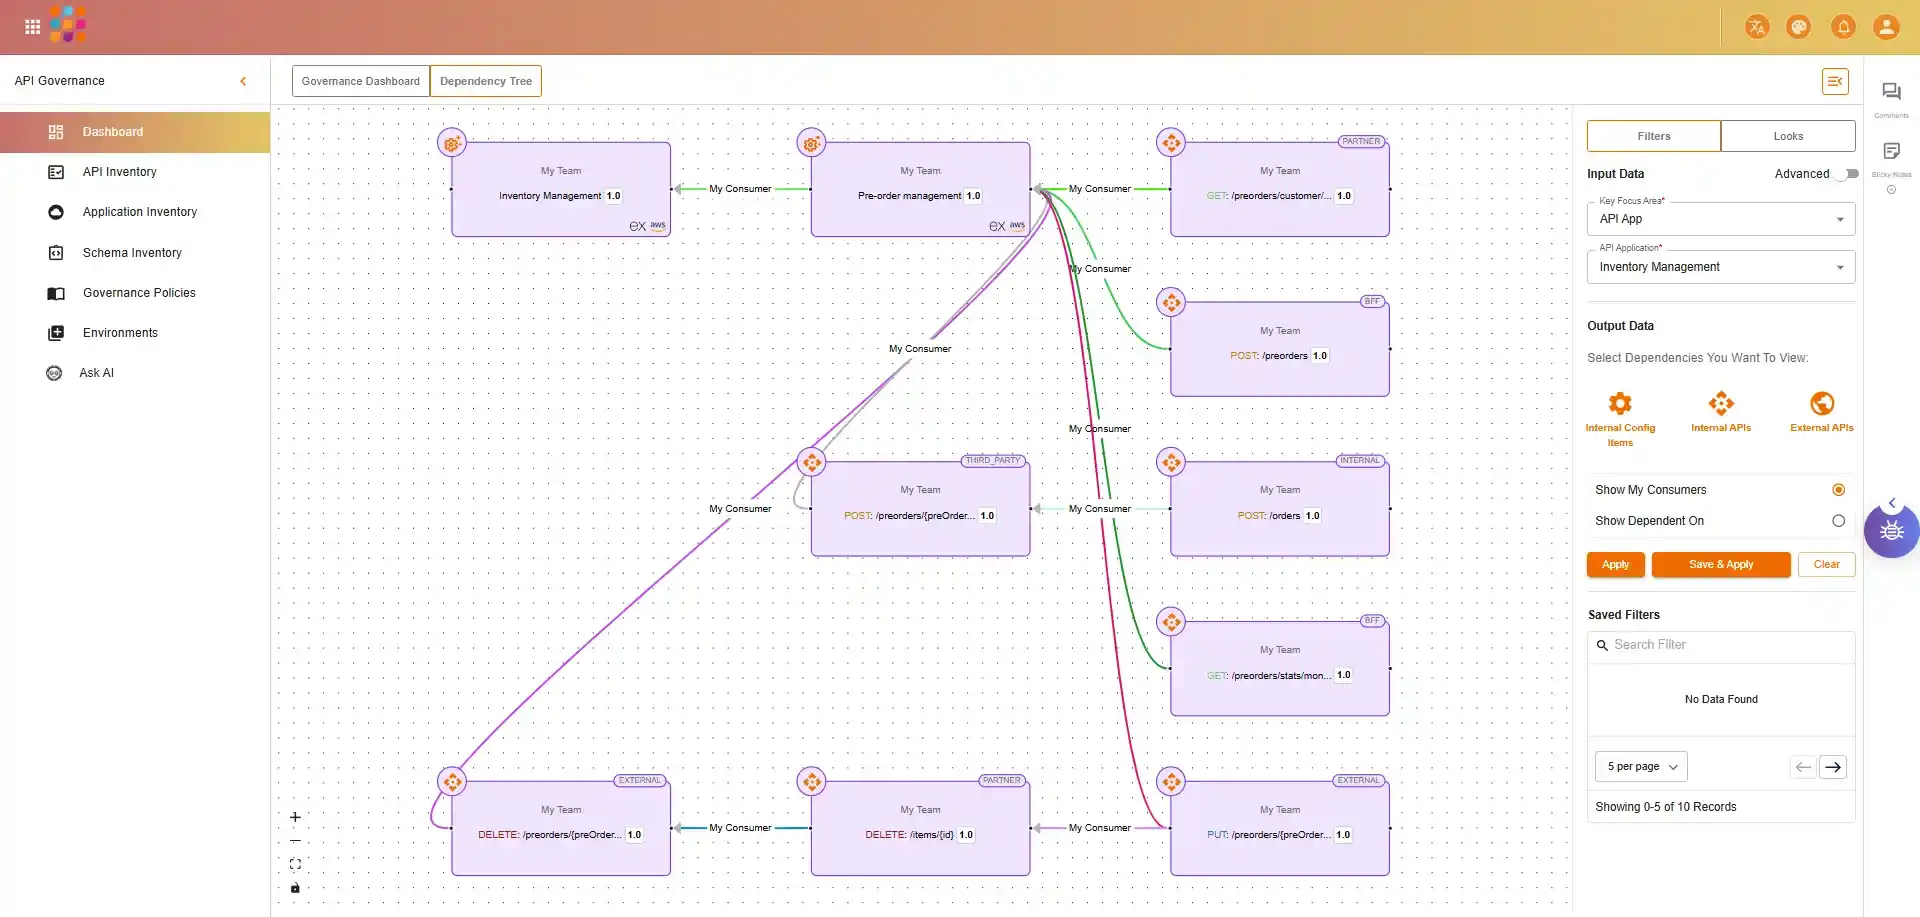Viewport: 1920px width, 917px height.
Task: Select the Internal APIs dependency icon
Action: pos(1720,404)
